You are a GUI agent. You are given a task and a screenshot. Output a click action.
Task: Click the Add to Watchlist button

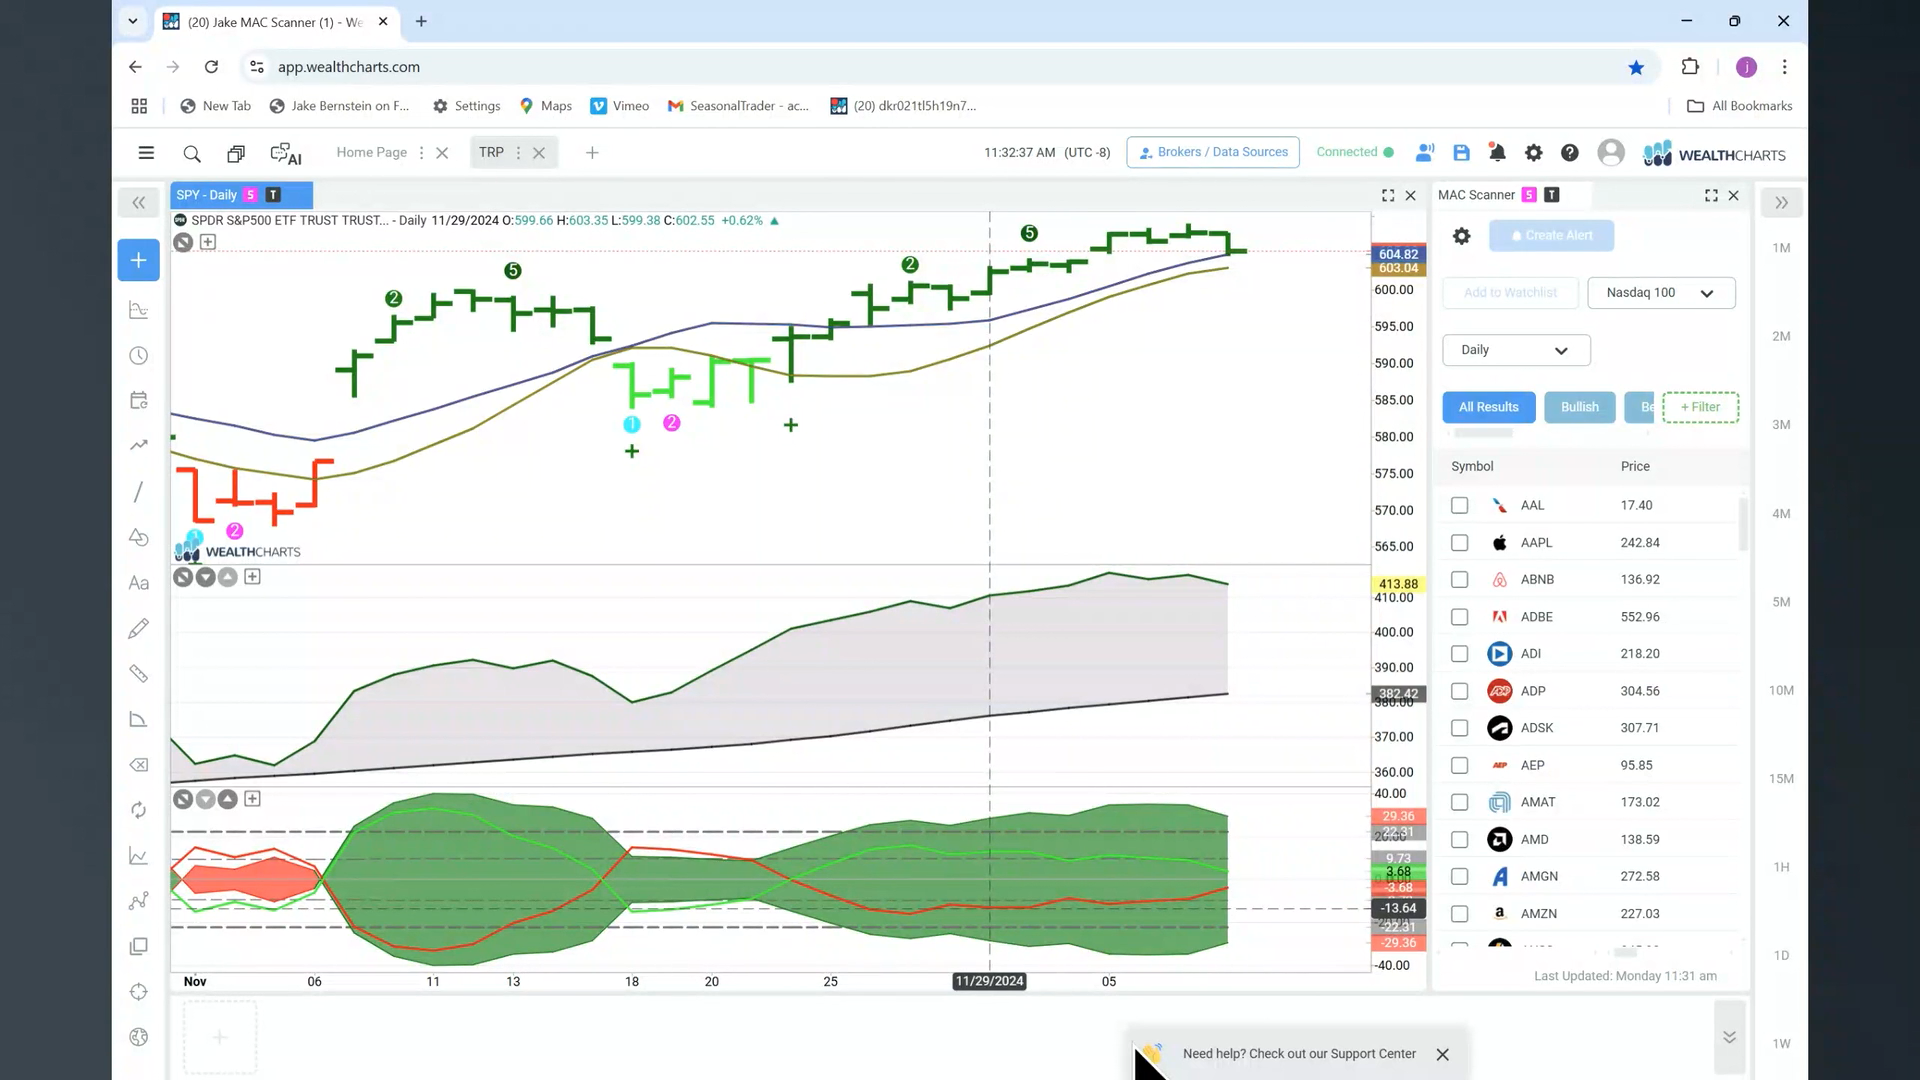[1510, 293]
